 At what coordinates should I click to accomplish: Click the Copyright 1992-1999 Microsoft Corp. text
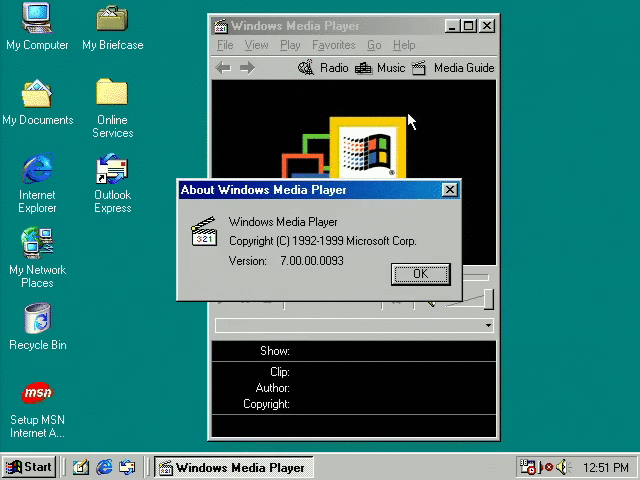click(322, 241)
